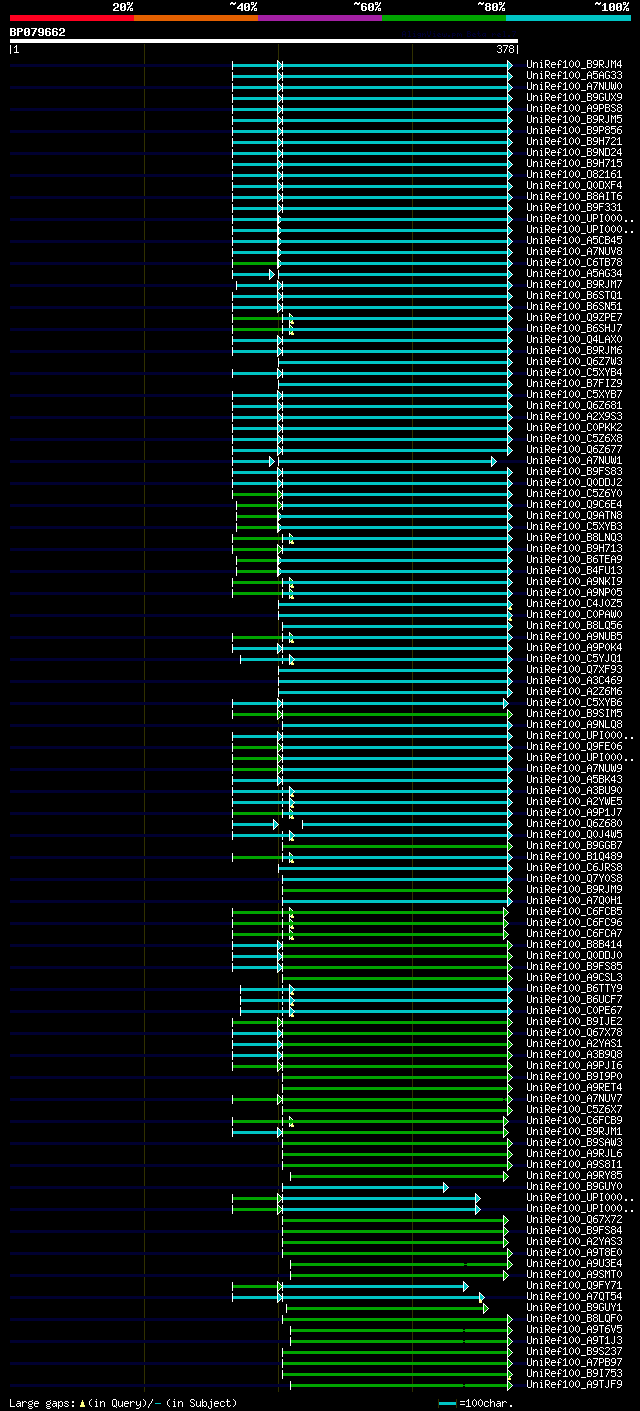Click the orange ~40% identity legend segment
Viewport: 640px width, 1411px height.
[x=196, y=18]
